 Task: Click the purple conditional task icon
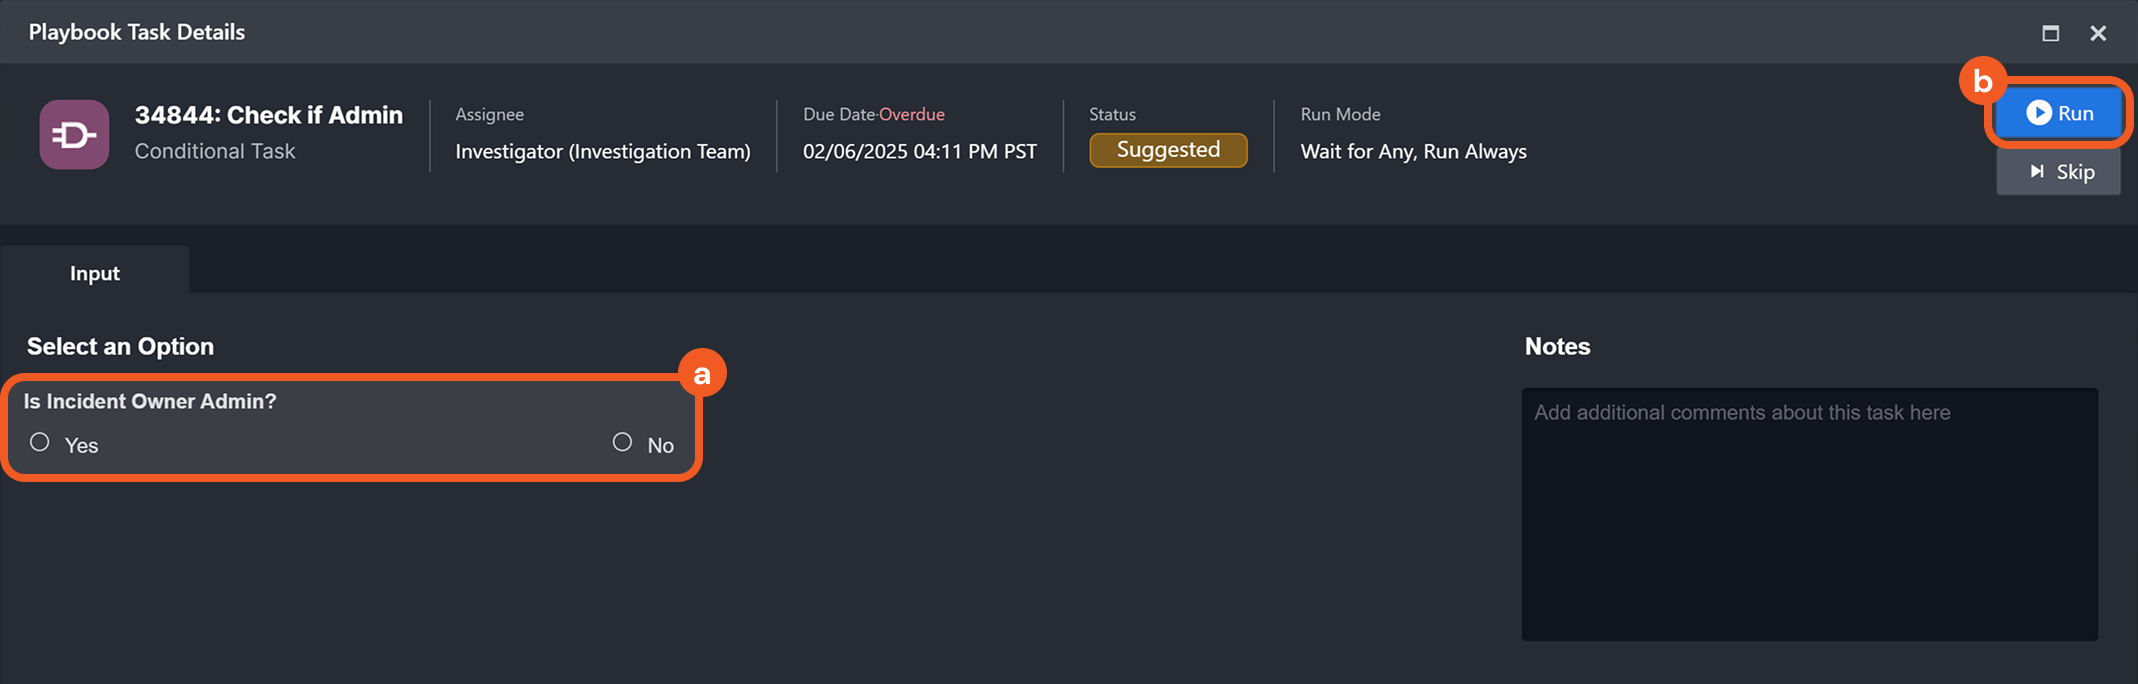74,134
